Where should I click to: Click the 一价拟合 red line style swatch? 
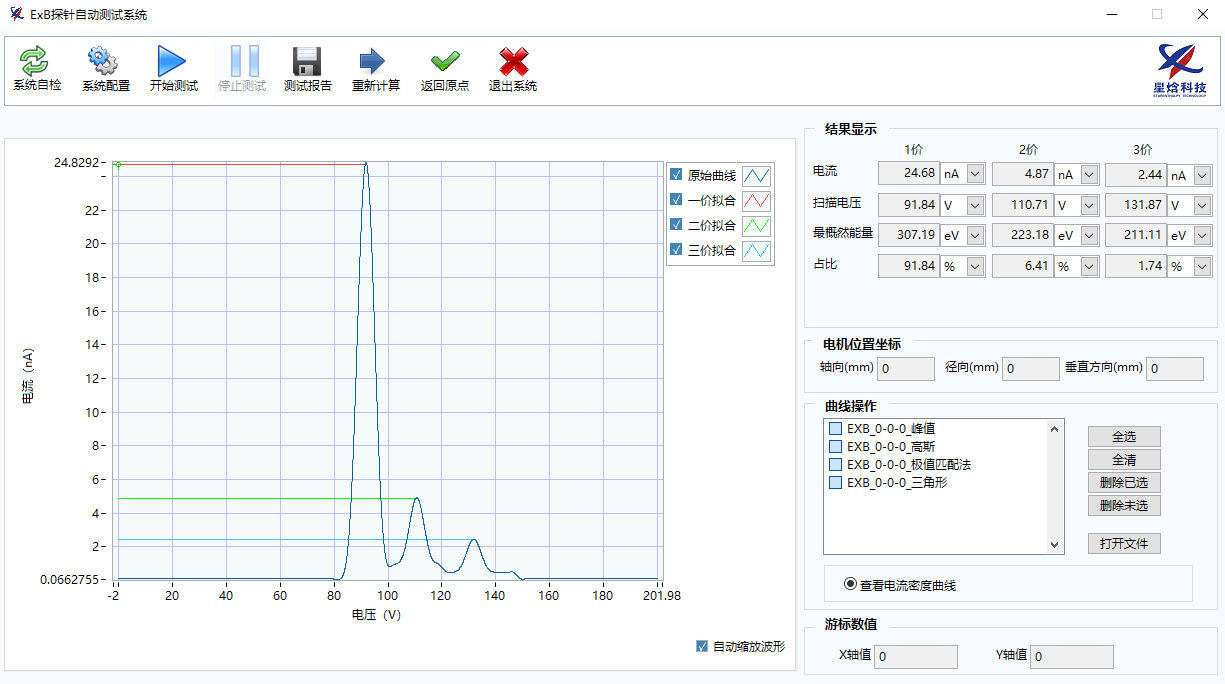coord(756,200)
